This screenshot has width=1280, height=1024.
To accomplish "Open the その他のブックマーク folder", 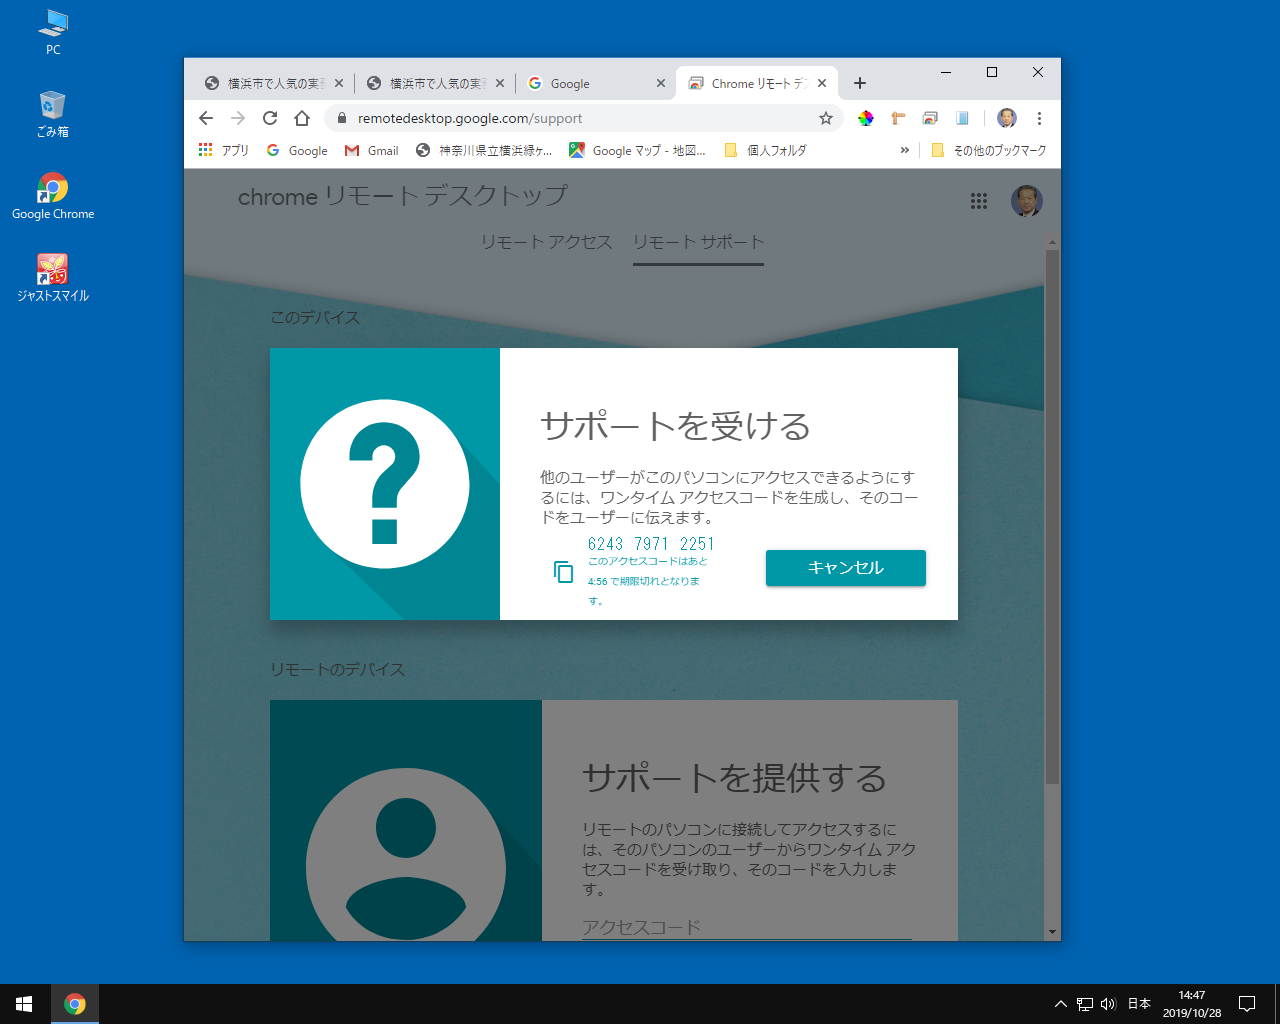I will click(x=988, y=150).
